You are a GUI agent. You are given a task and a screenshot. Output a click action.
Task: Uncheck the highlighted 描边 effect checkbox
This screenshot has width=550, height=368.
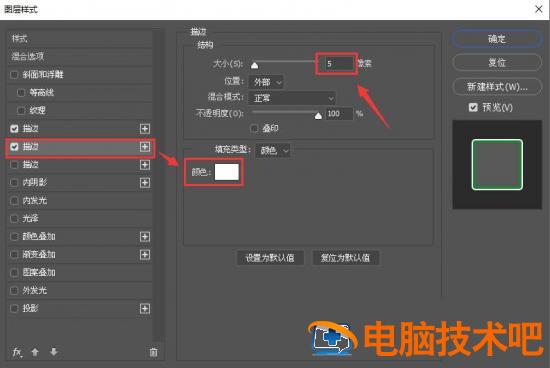pyautogui.click(x=14, y=147)
